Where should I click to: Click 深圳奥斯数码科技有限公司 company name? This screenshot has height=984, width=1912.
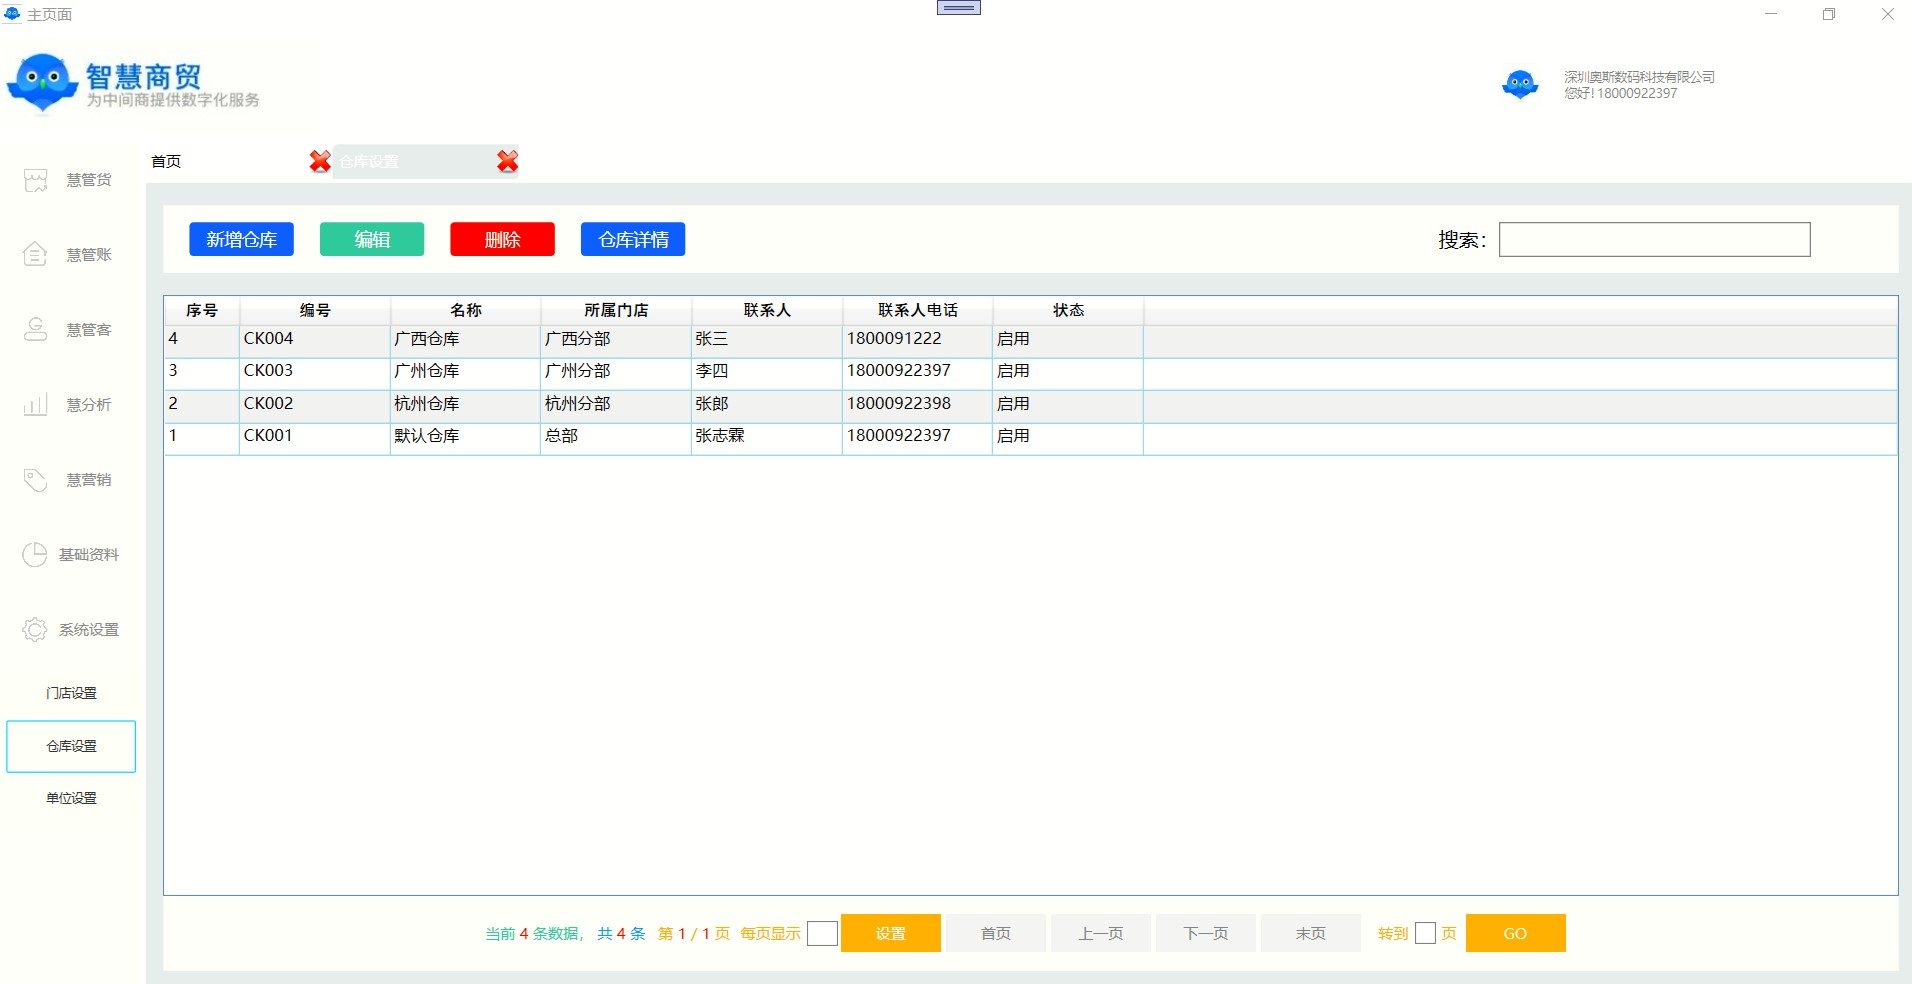1640,77
